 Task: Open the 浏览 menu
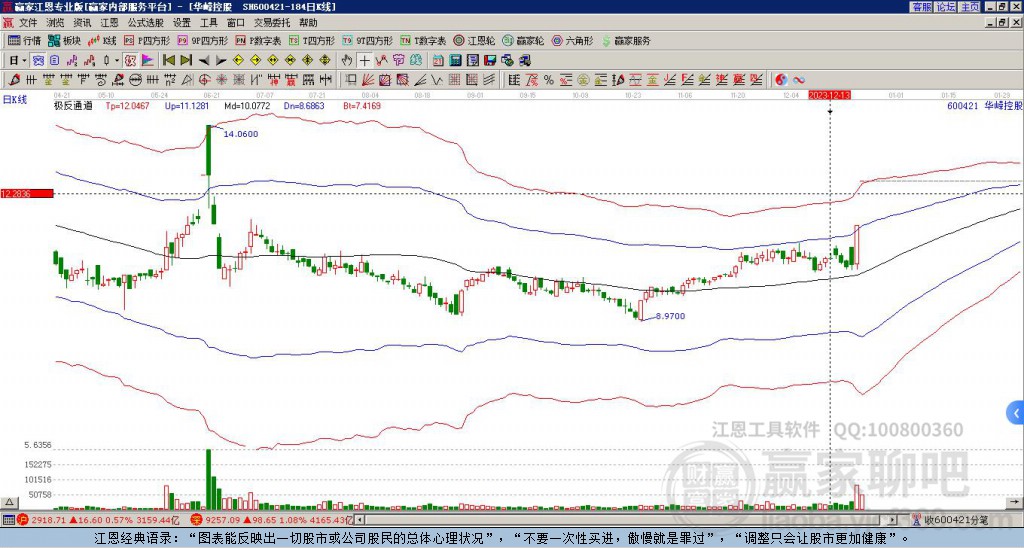[x=55, y=23]
